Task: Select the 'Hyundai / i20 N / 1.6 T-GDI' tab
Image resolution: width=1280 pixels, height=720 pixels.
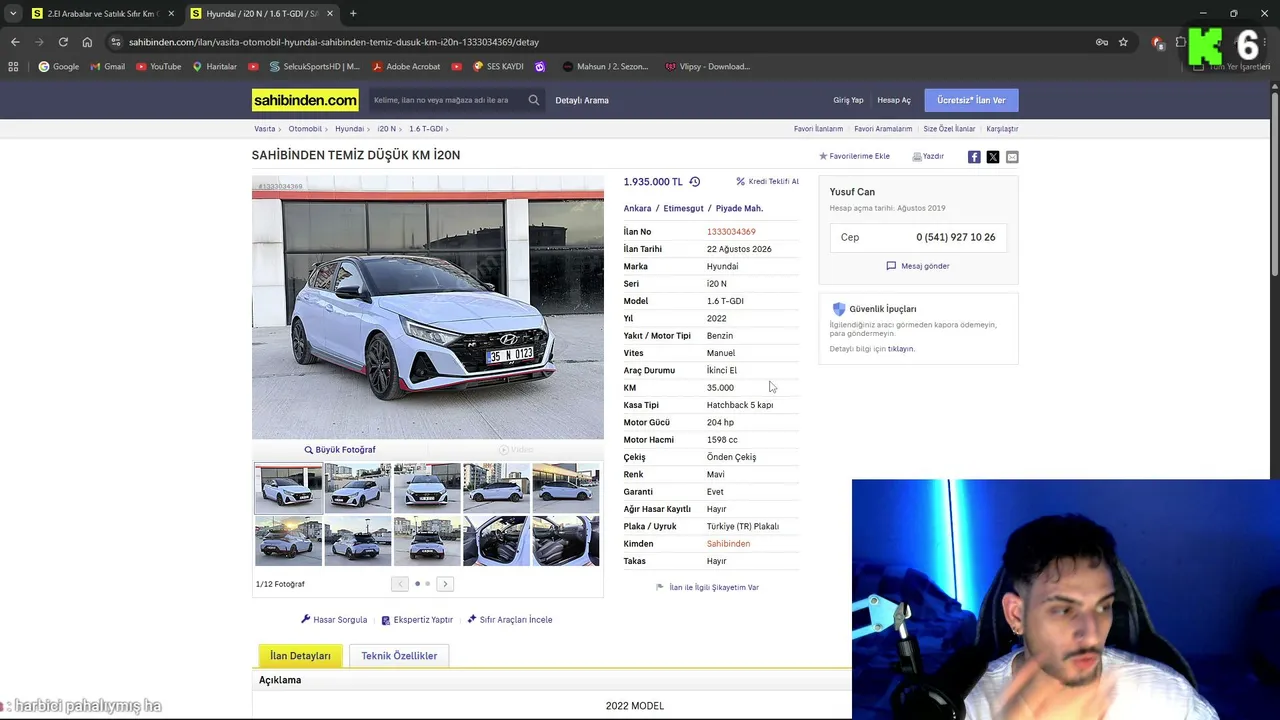Action: [262, 14]
